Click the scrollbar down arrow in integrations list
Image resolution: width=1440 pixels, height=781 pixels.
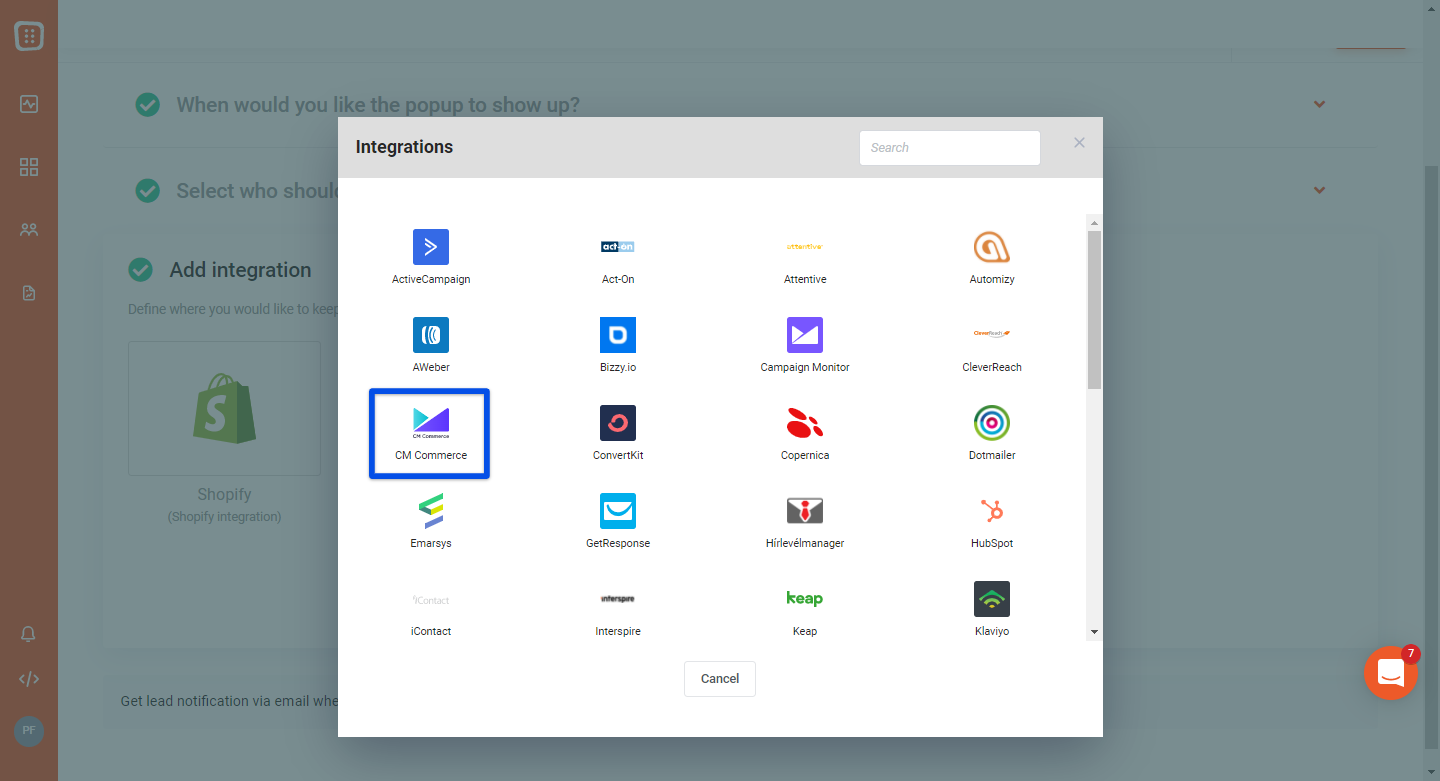coord(1094,632)
